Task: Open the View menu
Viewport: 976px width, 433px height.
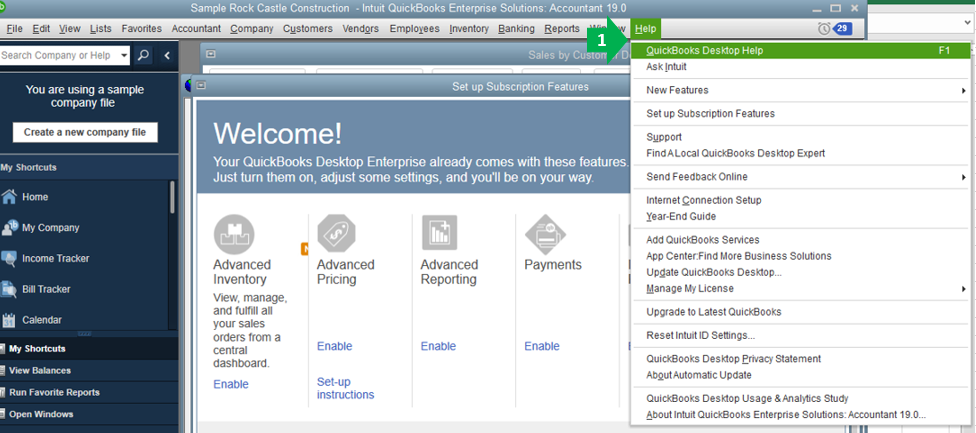Action: pyautogui.click(x=70, y=29)
